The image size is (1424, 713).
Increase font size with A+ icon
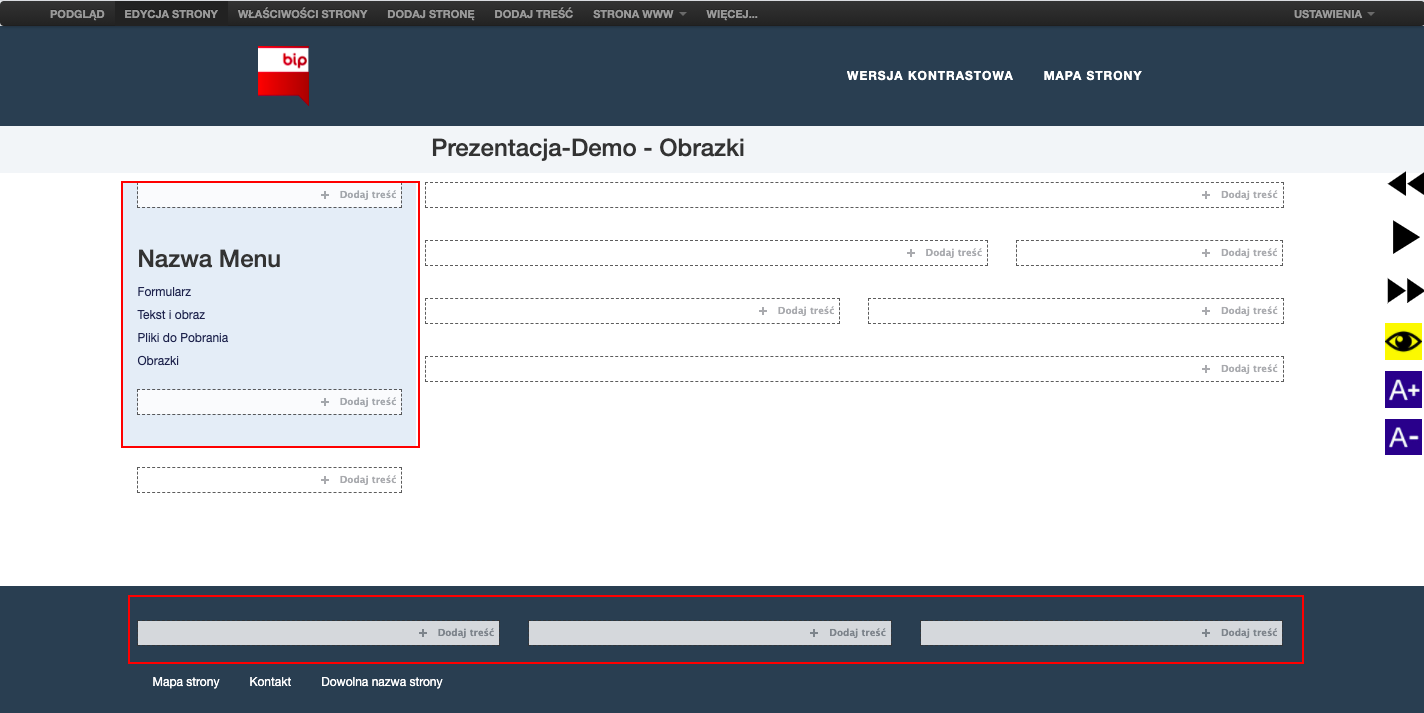coord(1403,390)
